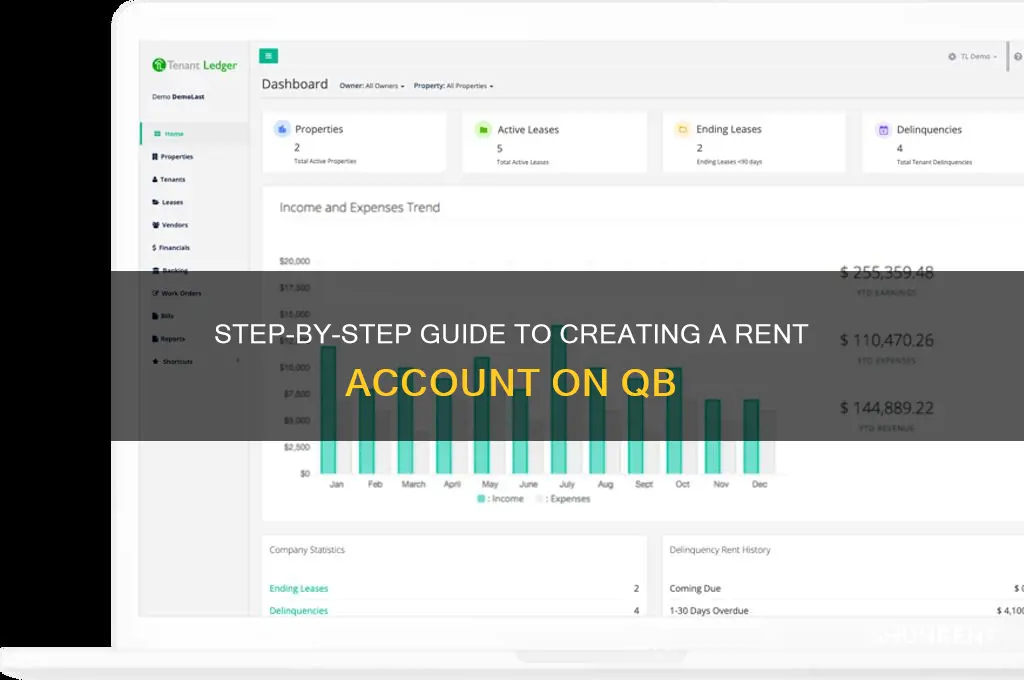The width and height of the screenshot is (1024, 680).
Task: Click the Shortcuts star icon in sidebar
Action: point(155,361)
